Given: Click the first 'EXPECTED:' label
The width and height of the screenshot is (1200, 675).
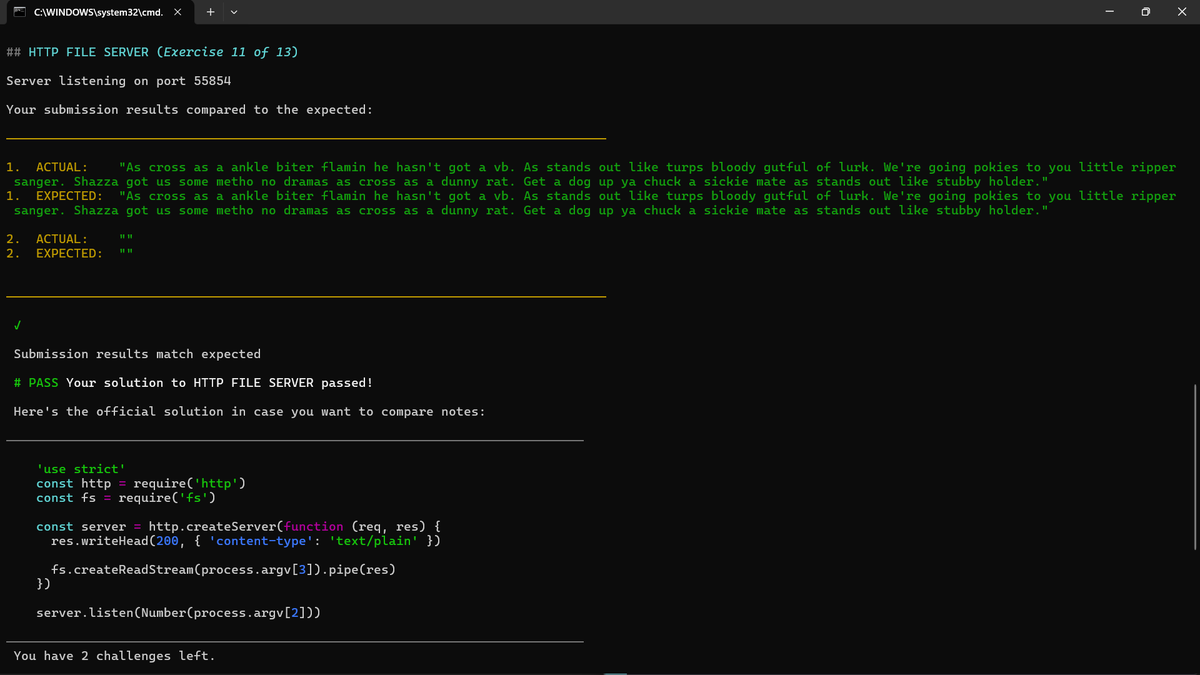Looking at the screenshot, I should (x=69, y=197).
